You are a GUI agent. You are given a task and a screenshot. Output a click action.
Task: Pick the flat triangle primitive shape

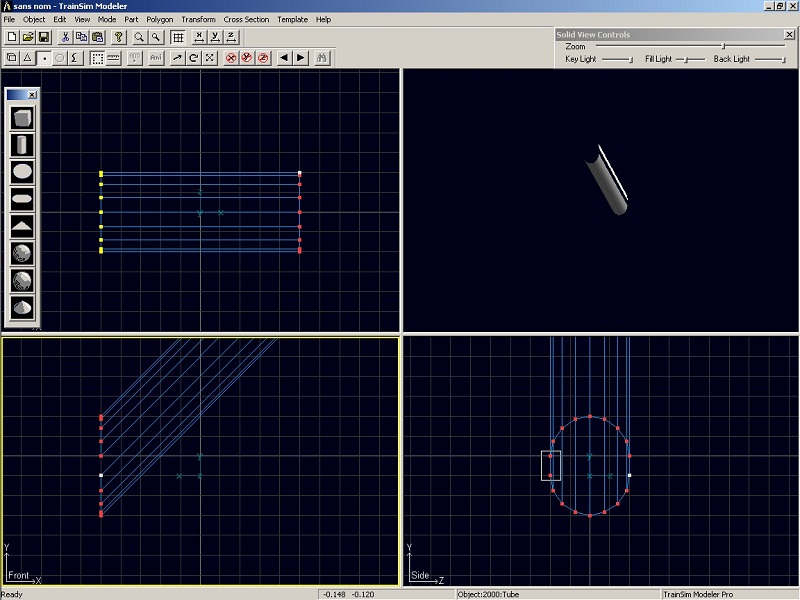click(x=22, y=226)
